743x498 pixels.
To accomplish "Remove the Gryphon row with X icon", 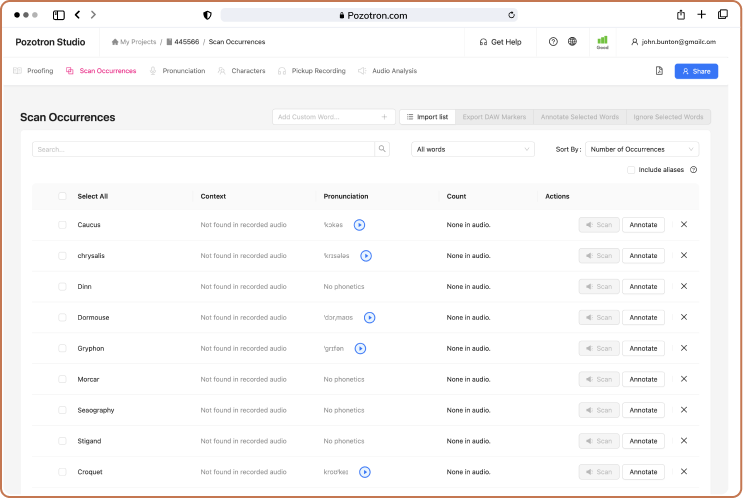I will (x=684, y=348).
